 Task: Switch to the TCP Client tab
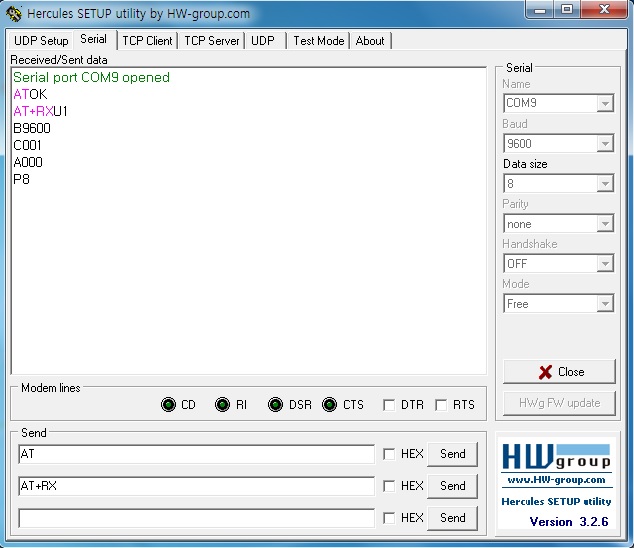(147, 41)
